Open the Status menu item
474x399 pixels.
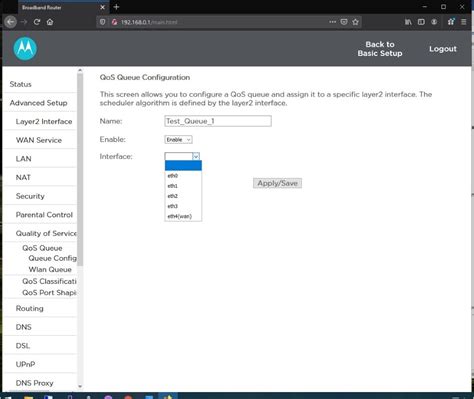(x=20, y=84)
